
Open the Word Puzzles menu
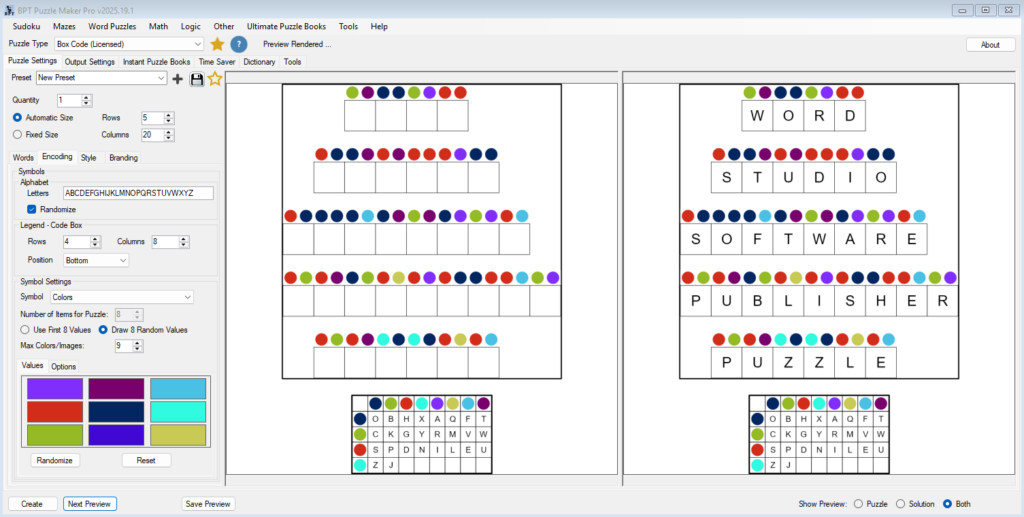(x=111, y=26)
